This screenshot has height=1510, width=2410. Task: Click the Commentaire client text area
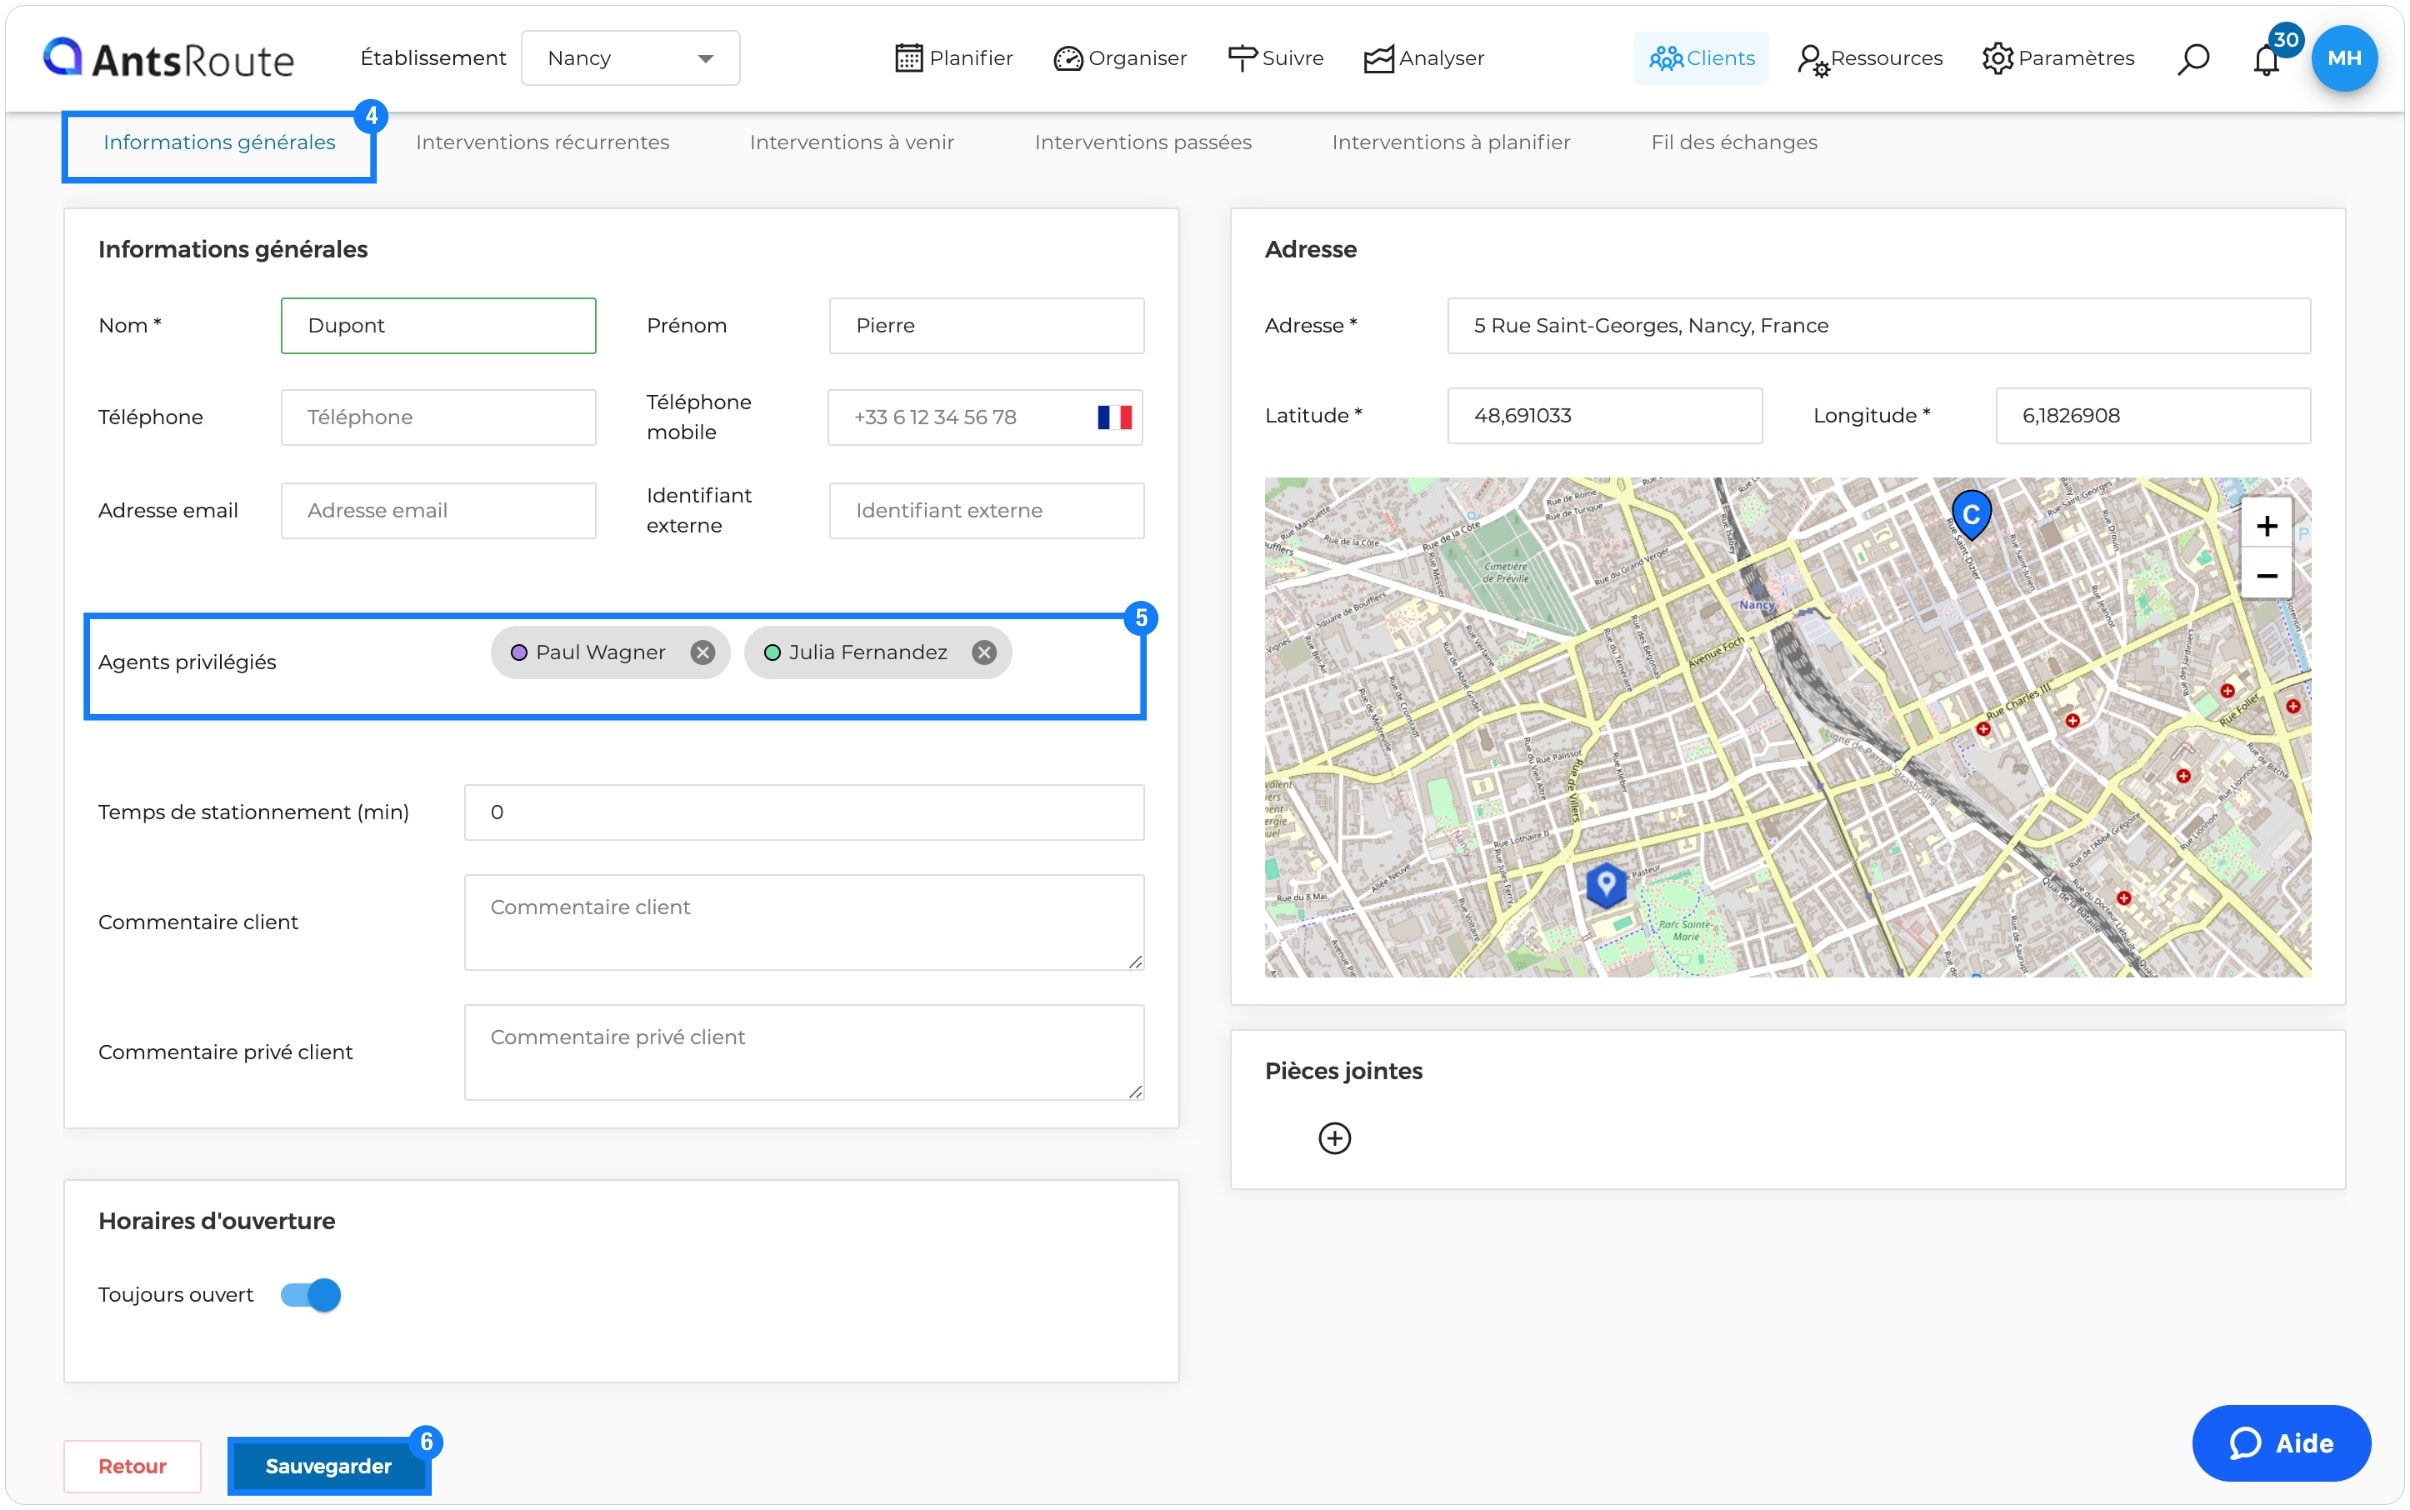click(804, 922)
